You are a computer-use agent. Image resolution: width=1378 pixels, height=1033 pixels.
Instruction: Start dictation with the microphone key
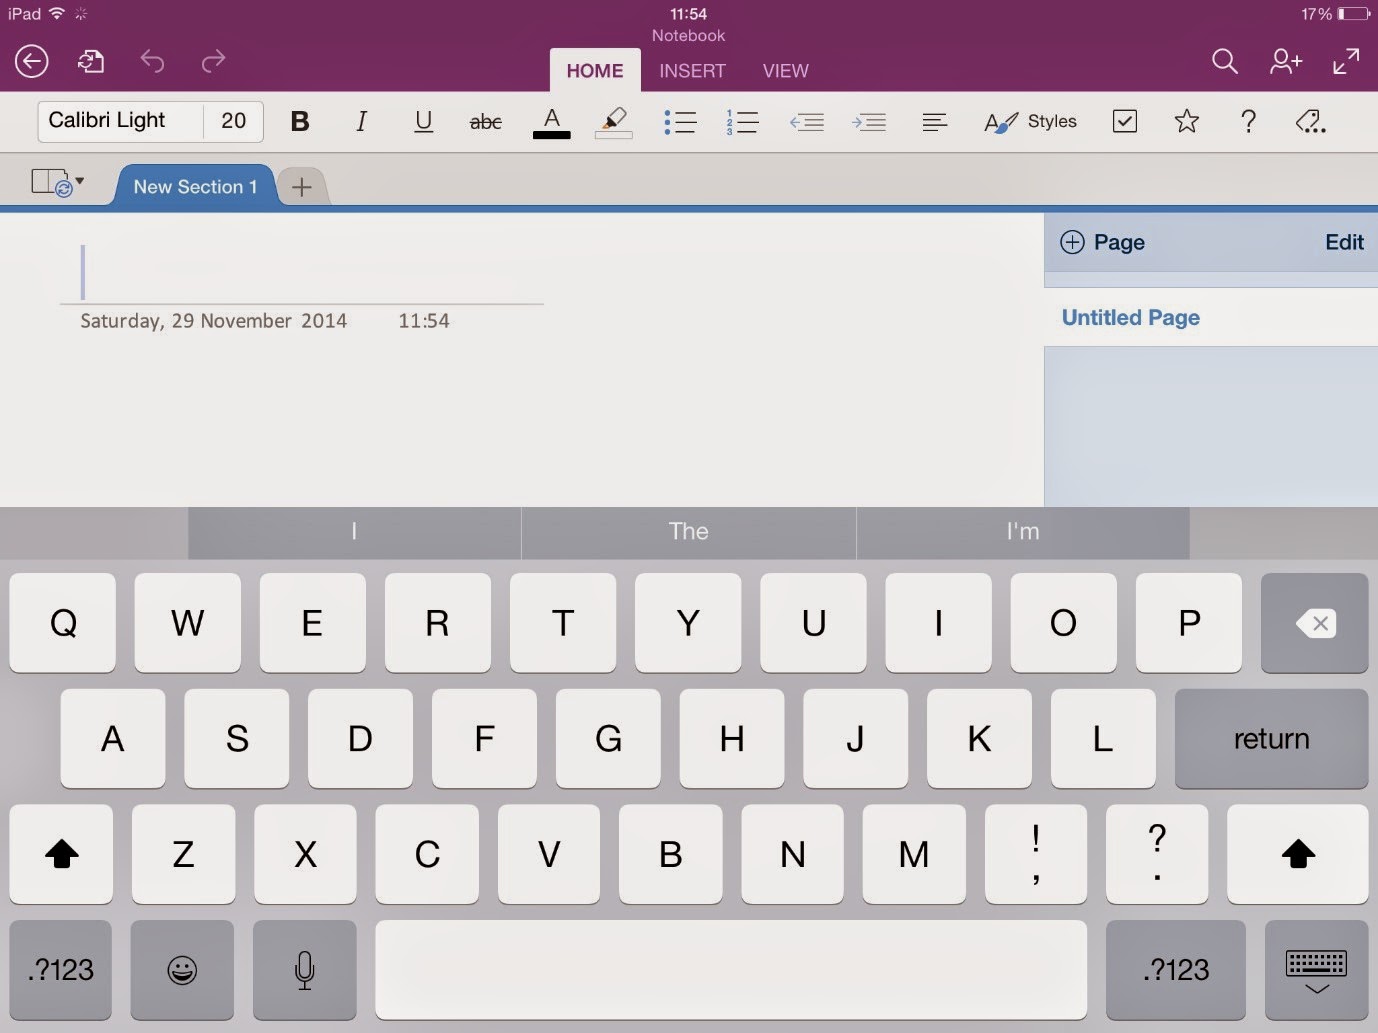305,970
